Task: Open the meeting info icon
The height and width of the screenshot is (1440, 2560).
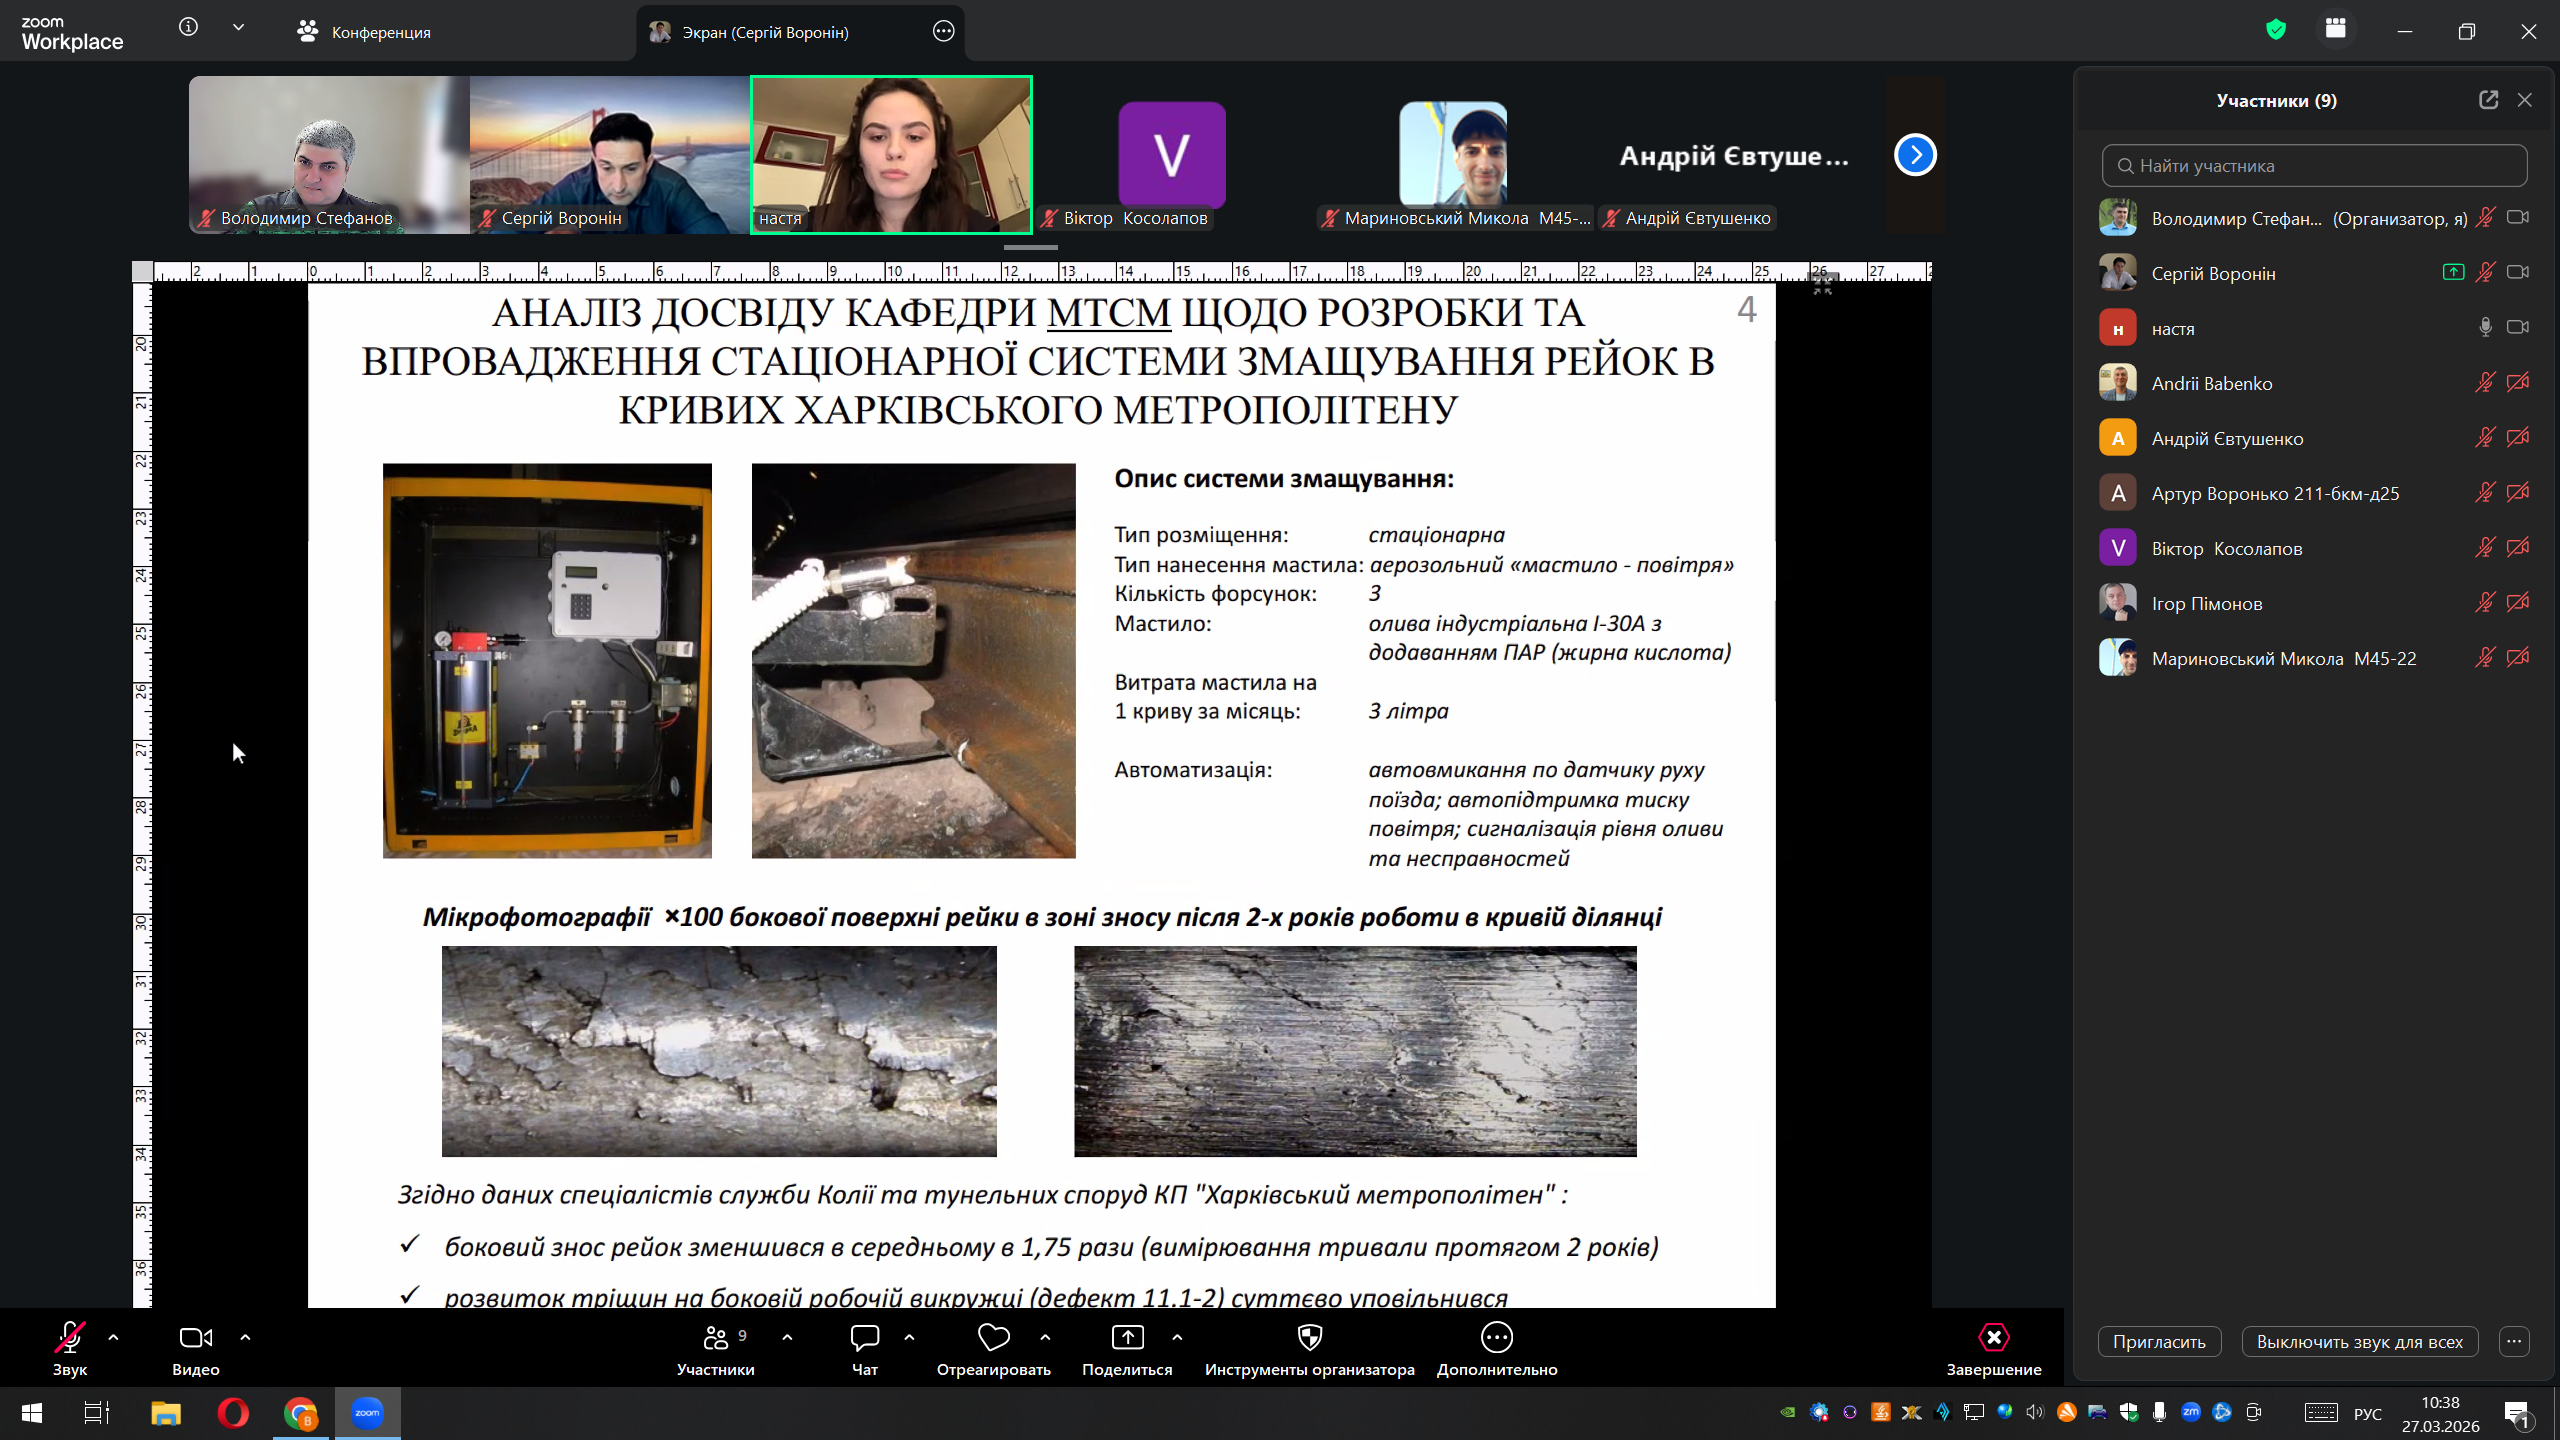Action: [188, 28]
